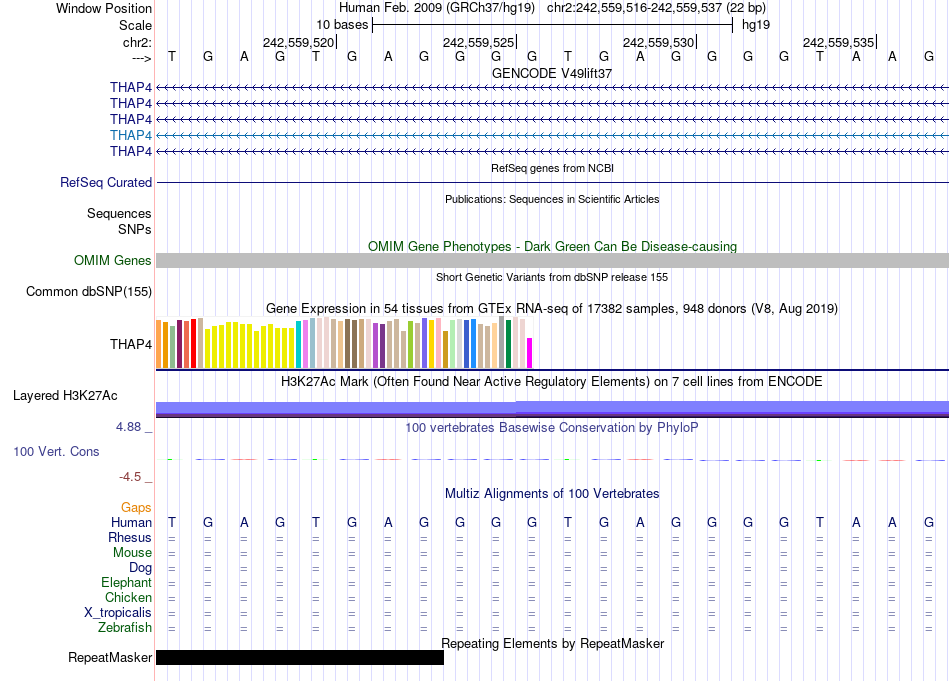Open RefSeq genes from NCBI track title
Screen dimensions: 950x681
[x=552, y=168]
